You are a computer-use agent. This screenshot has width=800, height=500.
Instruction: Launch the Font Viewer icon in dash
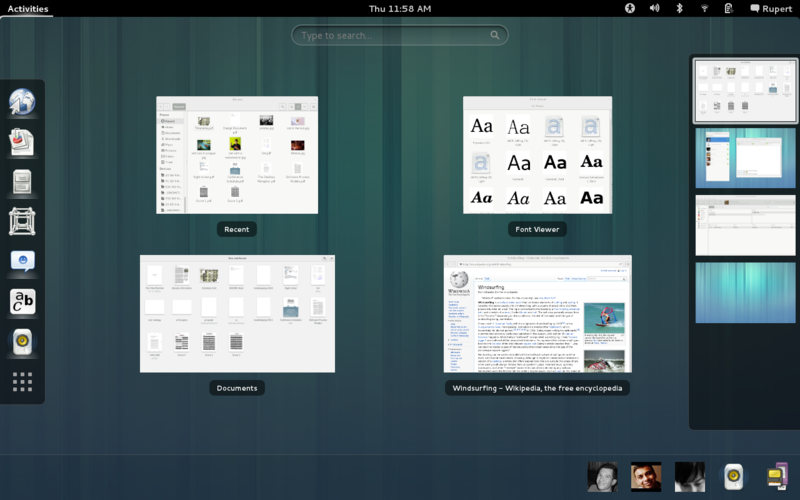(22, 302)
